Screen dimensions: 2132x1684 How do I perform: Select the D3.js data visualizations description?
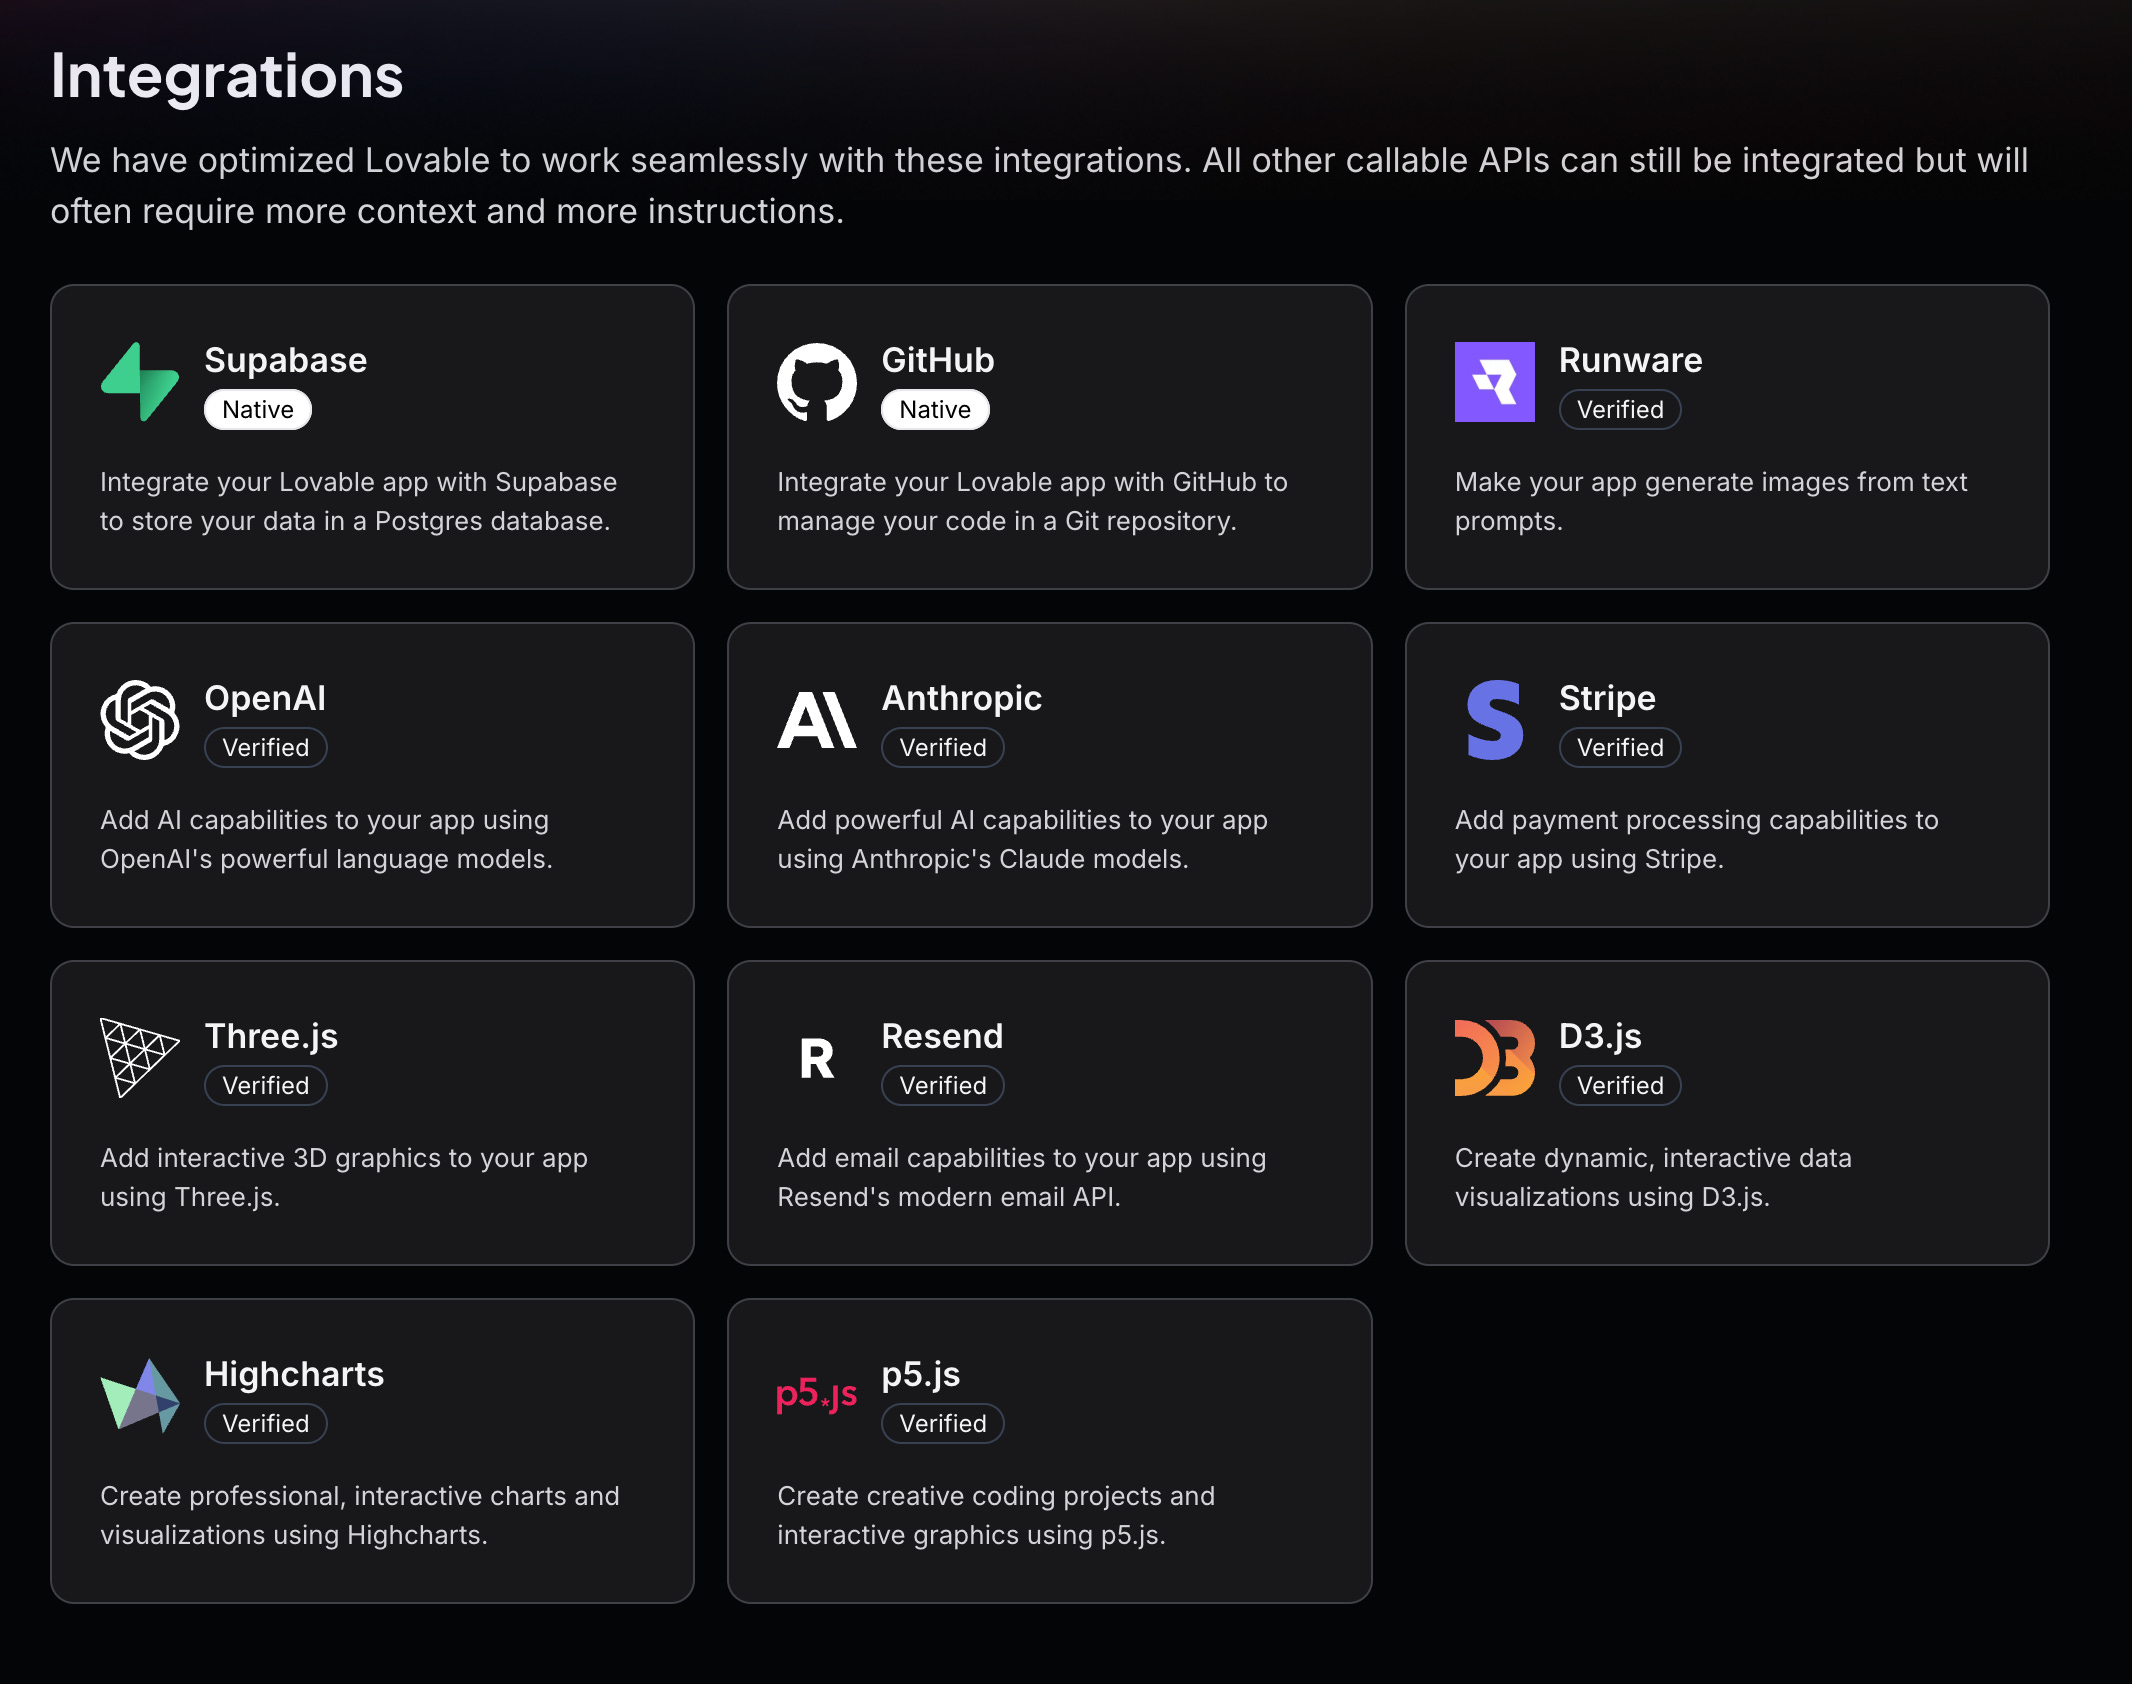pos(1653,1178)
